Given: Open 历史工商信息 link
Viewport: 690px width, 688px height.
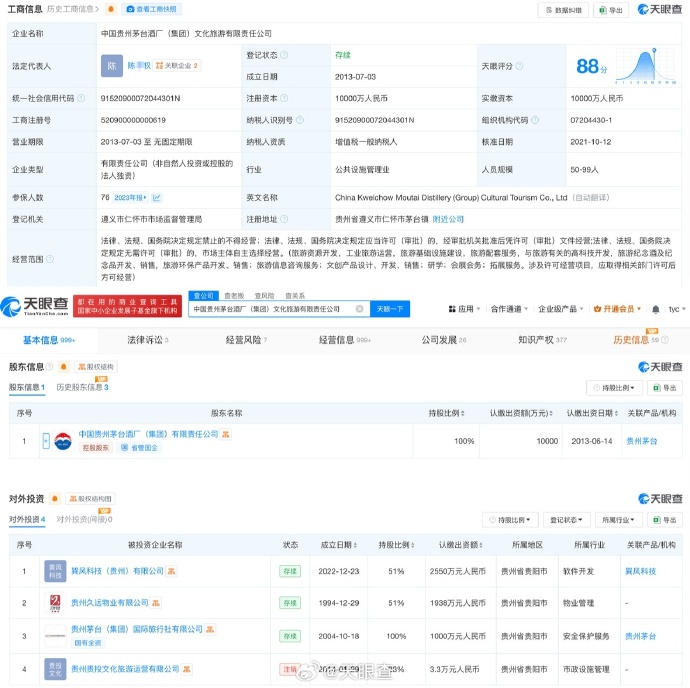Looking at the screenshot, I should click(73, 9).
